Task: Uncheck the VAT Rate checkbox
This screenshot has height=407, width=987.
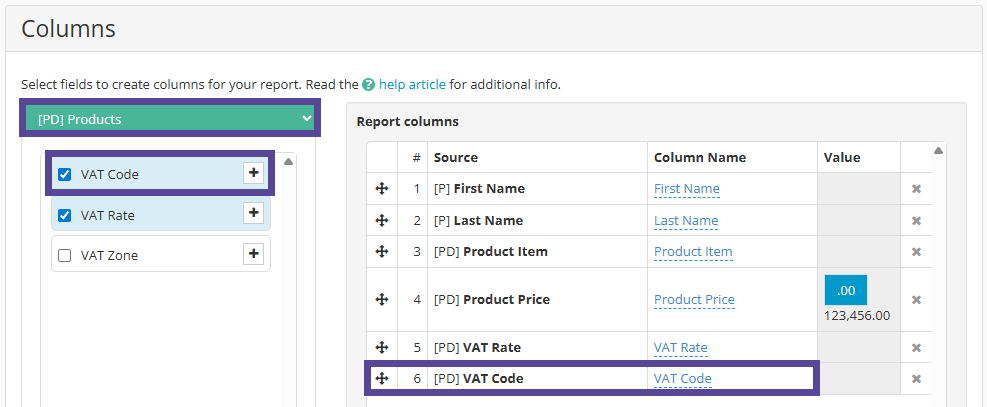Action: (65, 215)
